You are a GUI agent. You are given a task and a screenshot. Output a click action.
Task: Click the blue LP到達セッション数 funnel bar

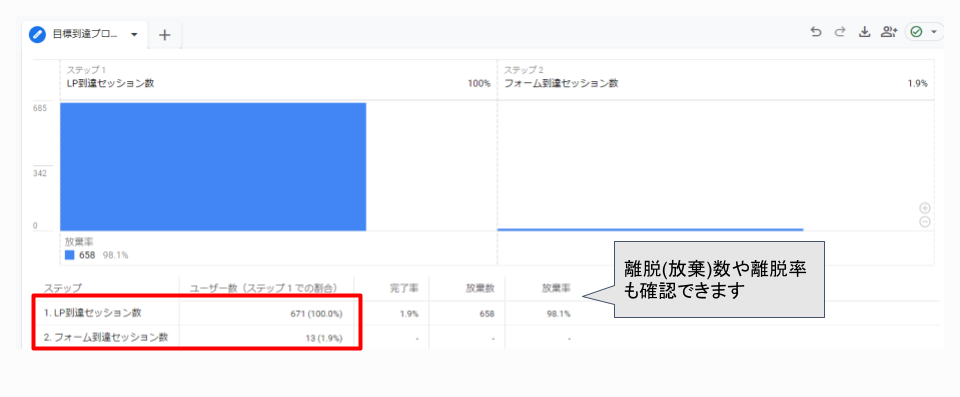(213, 167)
